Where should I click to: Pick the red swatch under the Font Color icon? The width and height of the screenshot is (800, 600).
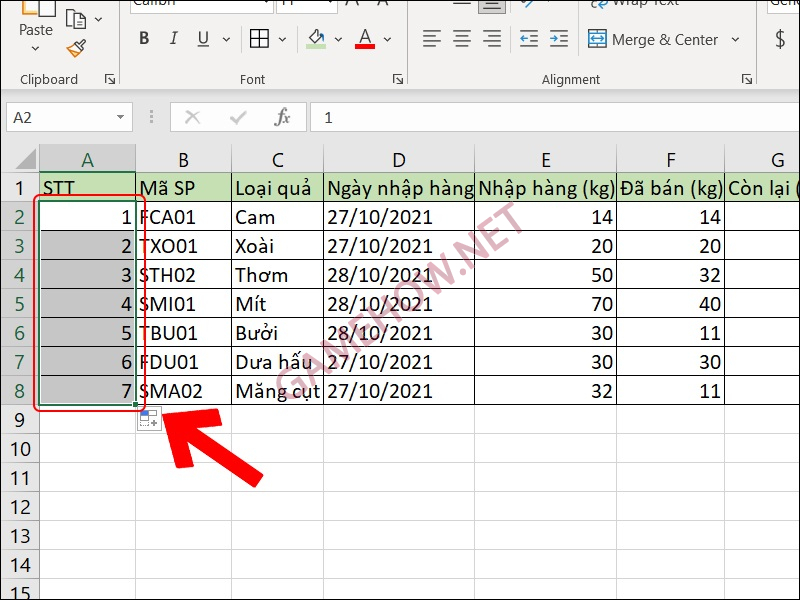[x=365, y=46]
